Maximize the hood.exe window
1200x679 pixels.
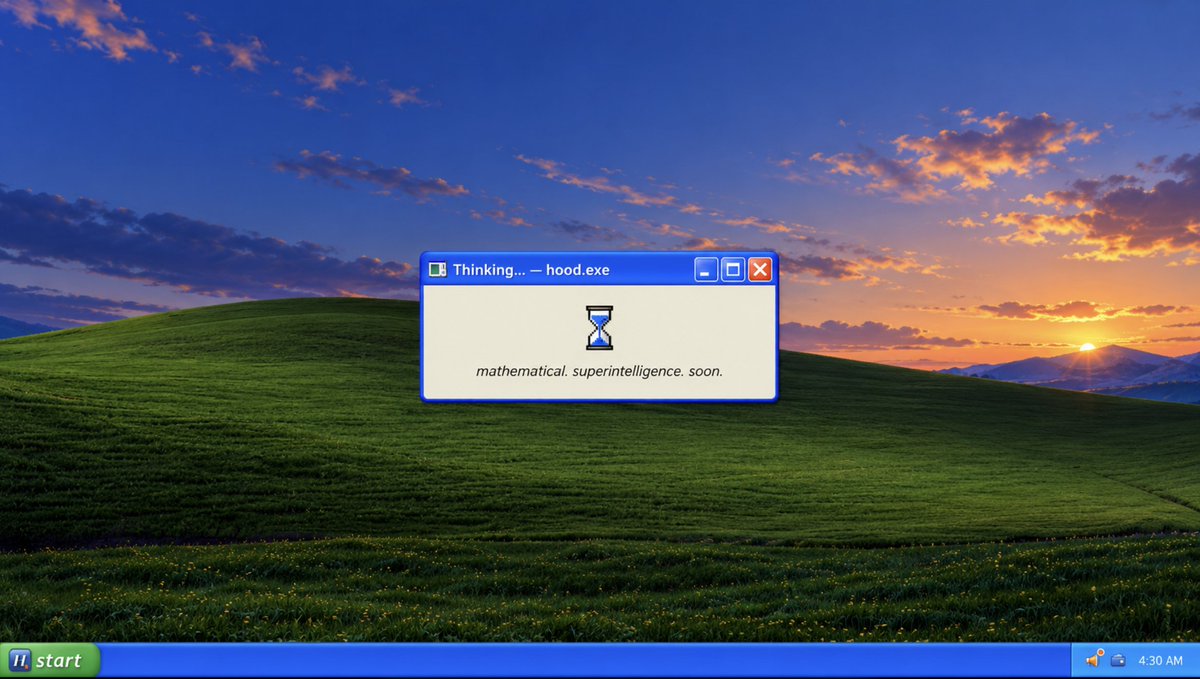coord(733,269)
